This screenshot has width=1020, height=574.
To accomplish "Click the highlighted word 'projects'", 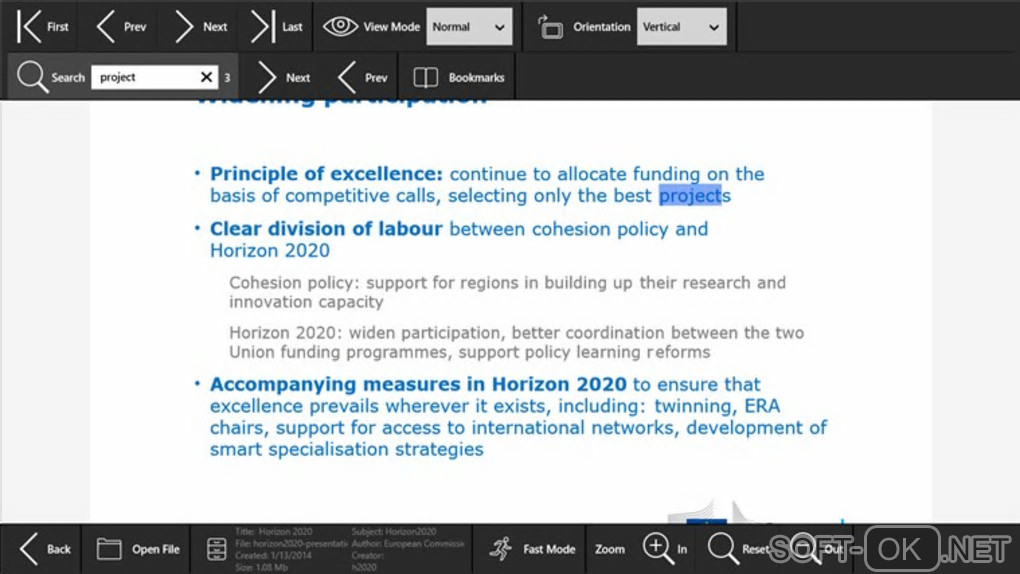I will tap(695, 196).
